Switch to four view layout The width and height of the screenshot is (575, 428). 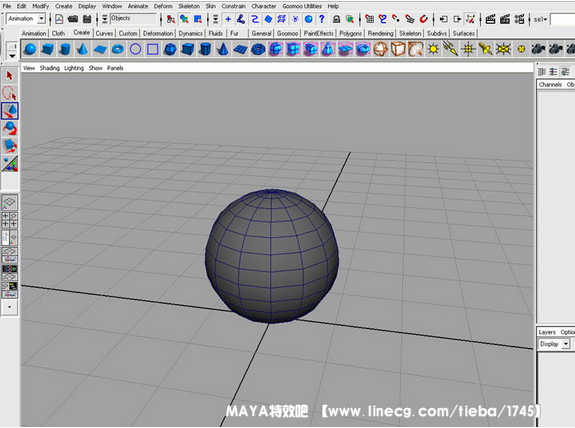[x=10, y=220]
